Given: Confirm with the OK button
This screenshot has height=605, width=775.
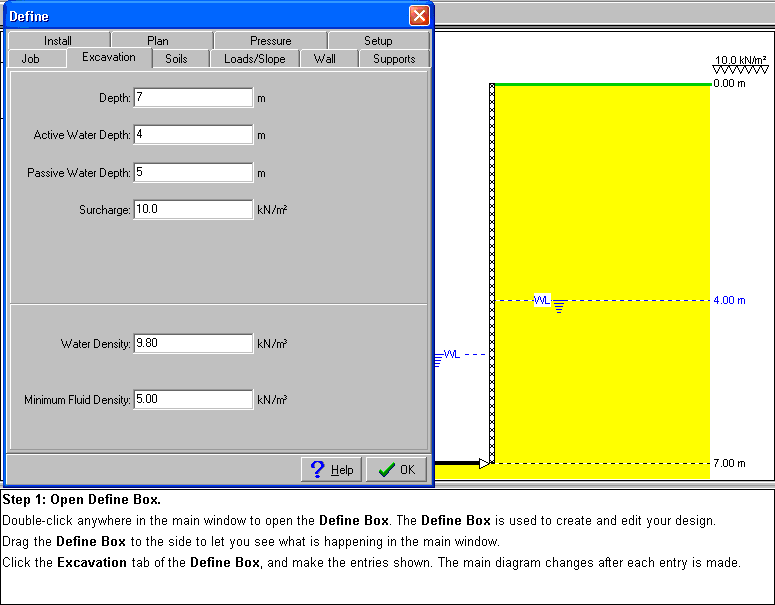Looking at the screenshot, I should point(397,470).
